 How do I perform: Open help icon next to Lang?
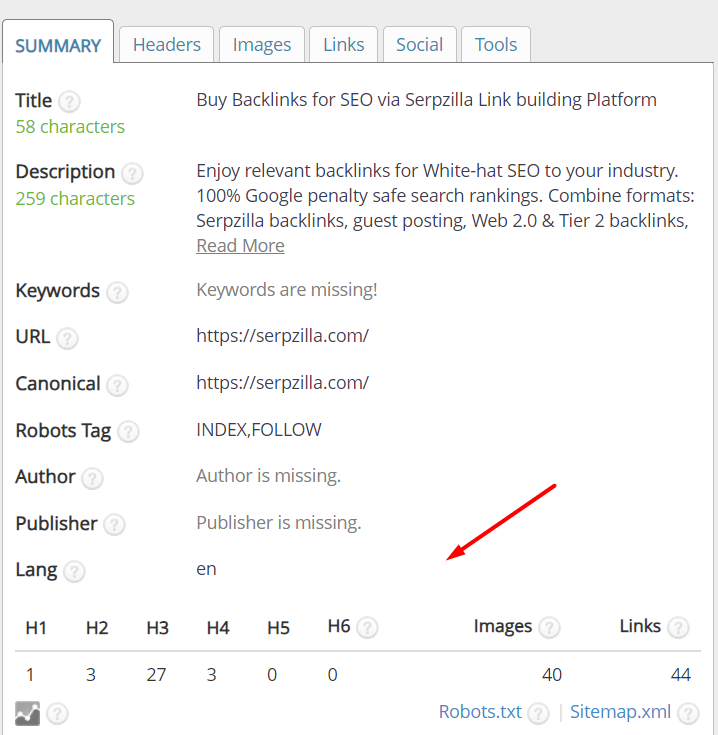coord(74,571)
